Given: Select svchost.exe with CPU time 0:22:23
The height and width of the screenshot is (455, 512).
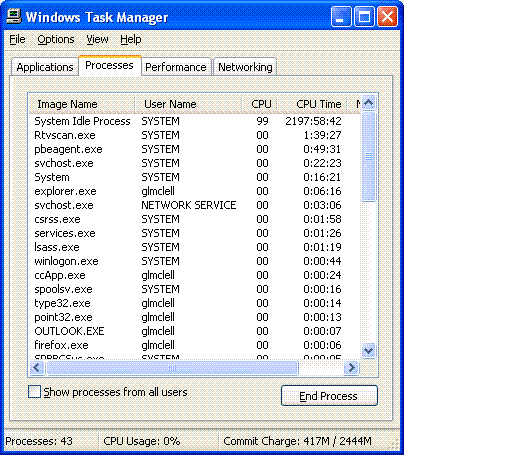Looking at the screenshot, I should [195, 163].
